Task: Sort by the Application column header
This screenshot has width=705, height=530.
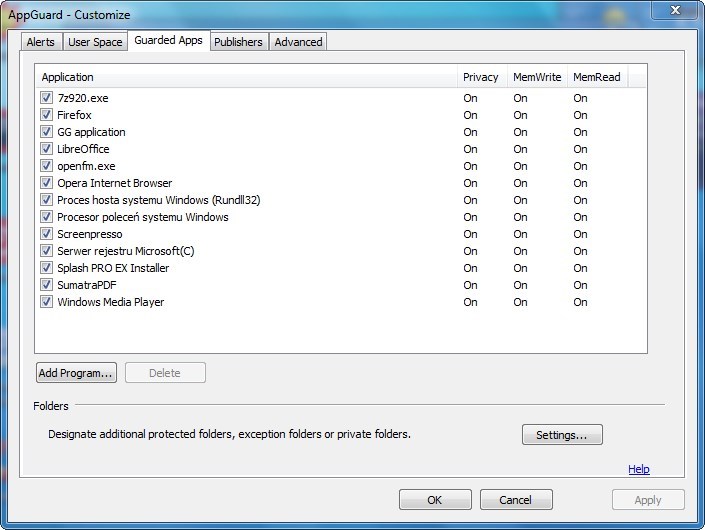Action: click(x=246, y=77)
